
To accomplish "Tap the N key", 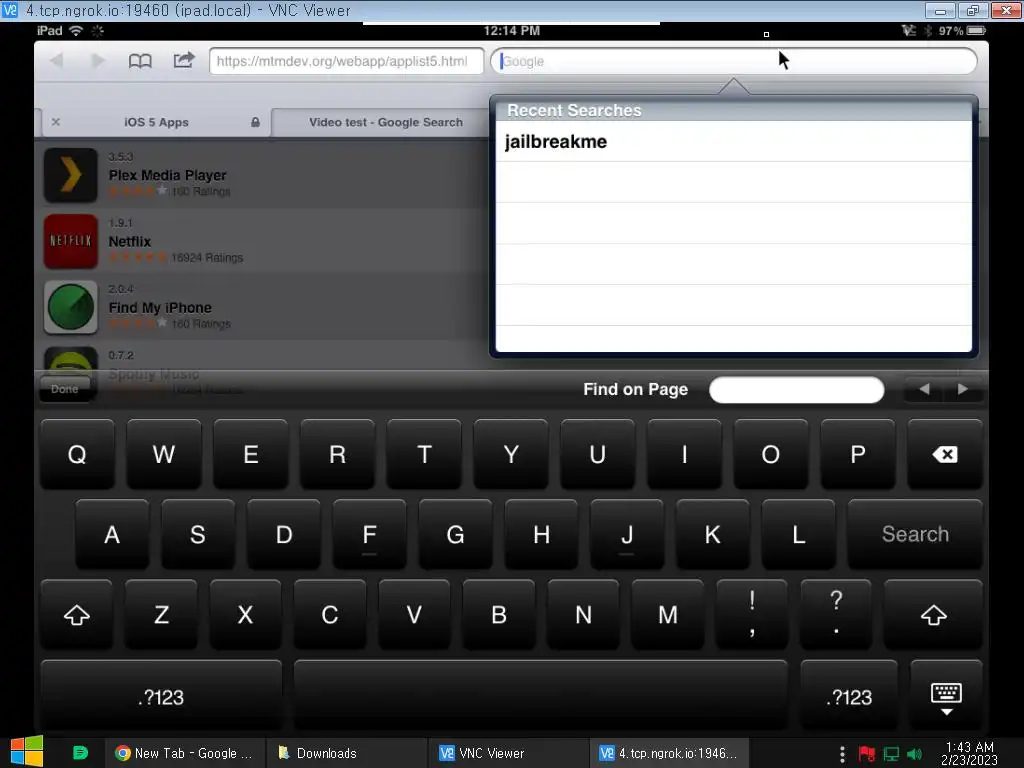I will pyautogui.click(x=583, y=615).
